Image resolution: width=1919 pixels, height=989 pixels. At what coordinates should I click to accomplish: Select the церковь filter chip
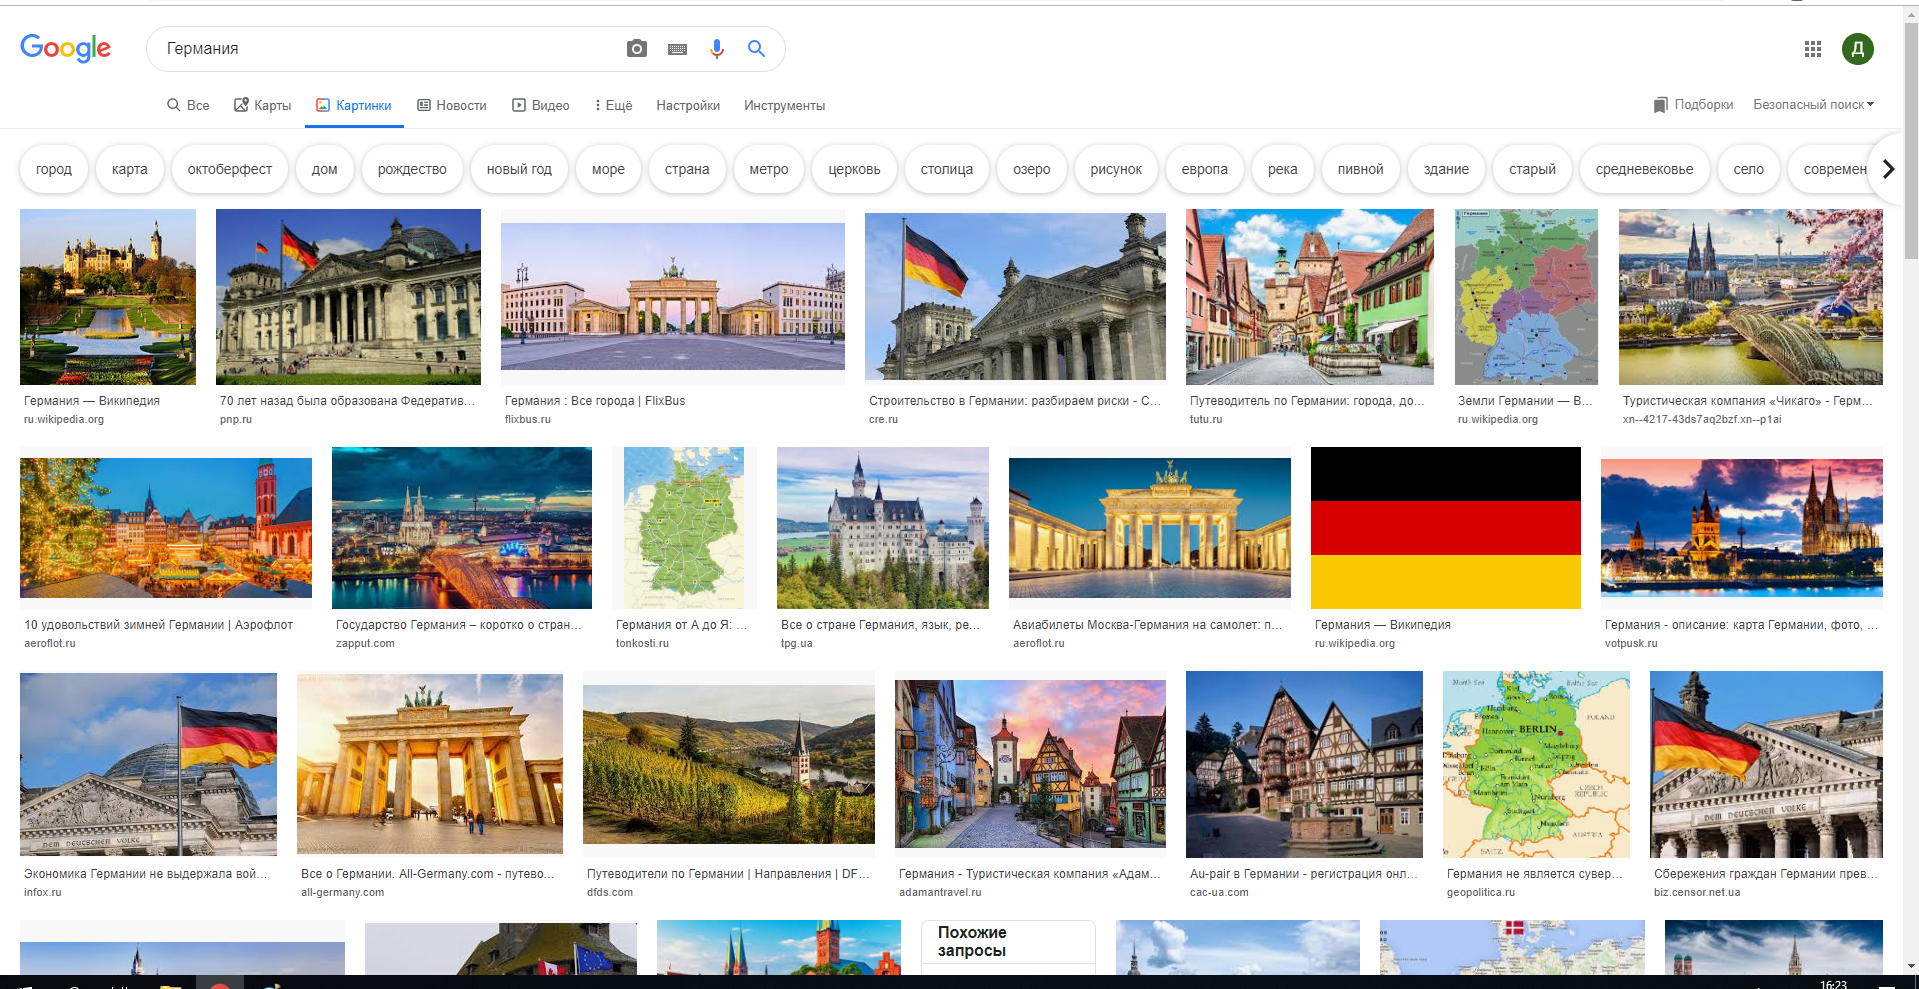pos(854,169)
